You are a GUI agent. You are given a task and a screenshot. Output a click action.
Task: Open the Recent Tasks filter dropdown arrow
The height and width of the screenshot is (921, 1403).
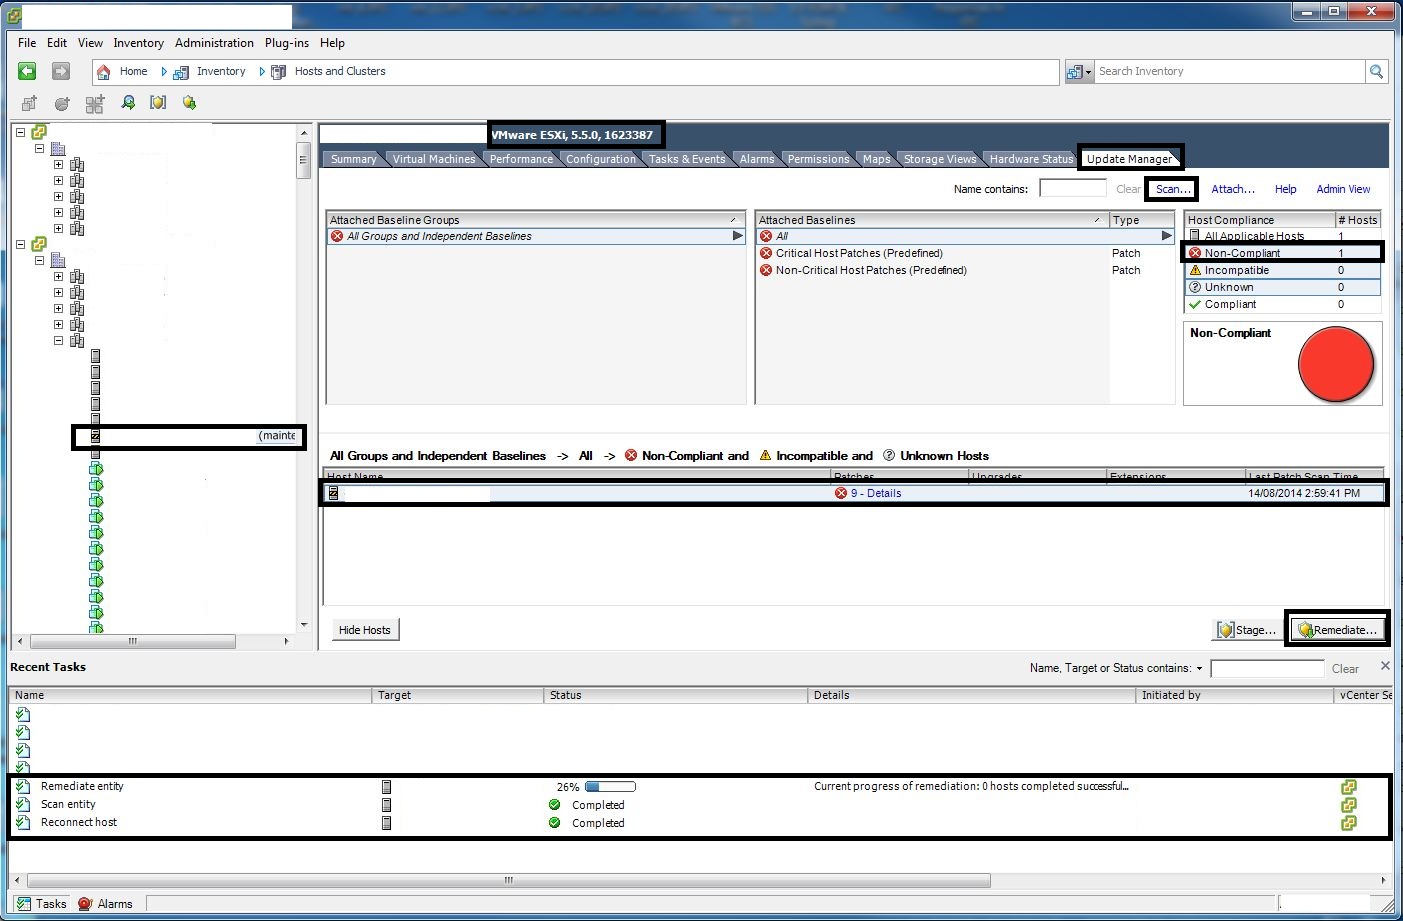1199,668
